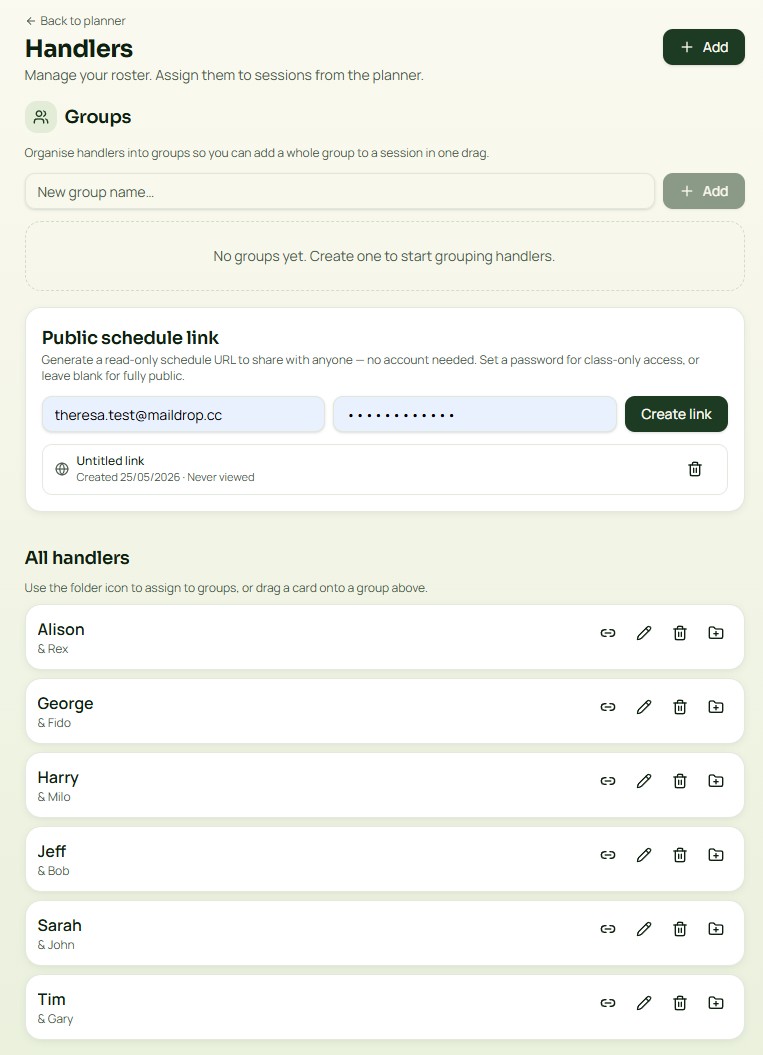Click the theresa.test@maildrop.cc field

183,414
